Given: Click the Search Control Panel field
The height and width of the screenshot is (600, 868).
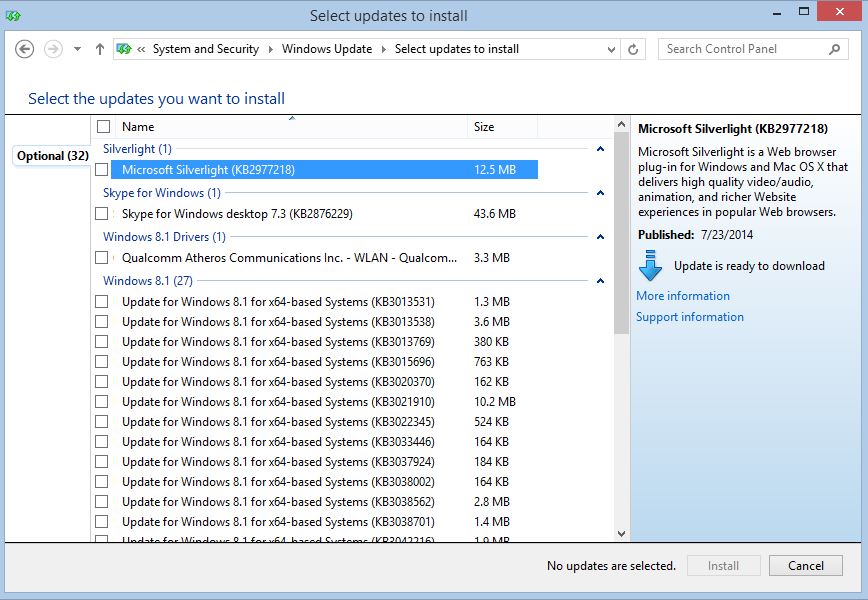Looking at the screenshot, I should (x=753, y=49).
